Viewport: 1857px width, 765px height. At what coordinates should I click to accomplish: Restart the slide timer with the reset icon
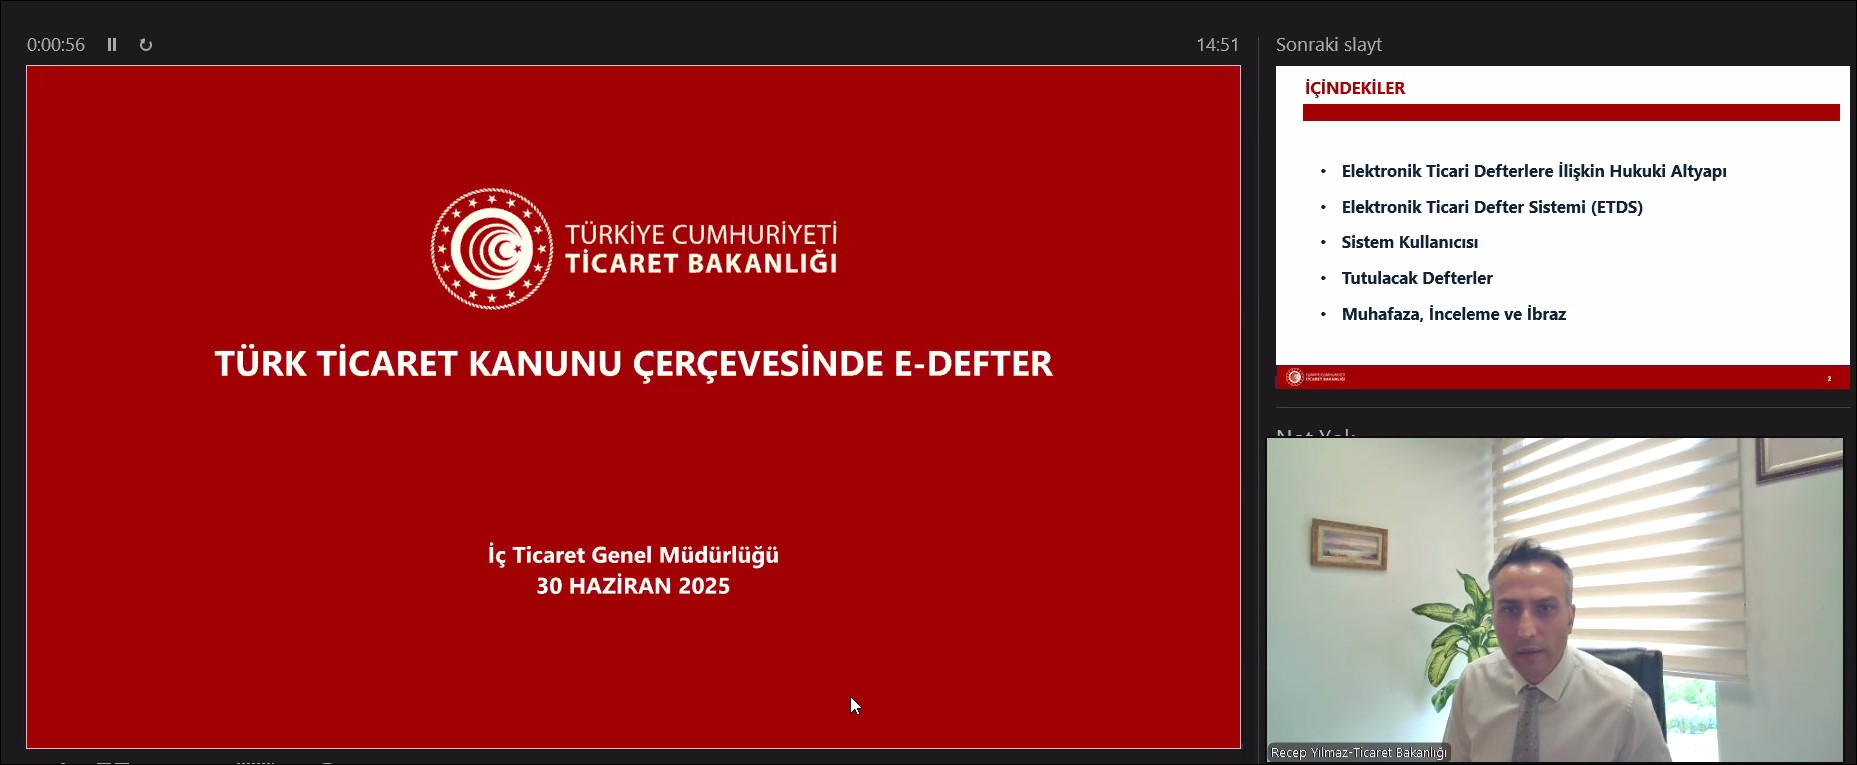coord(146,45)
